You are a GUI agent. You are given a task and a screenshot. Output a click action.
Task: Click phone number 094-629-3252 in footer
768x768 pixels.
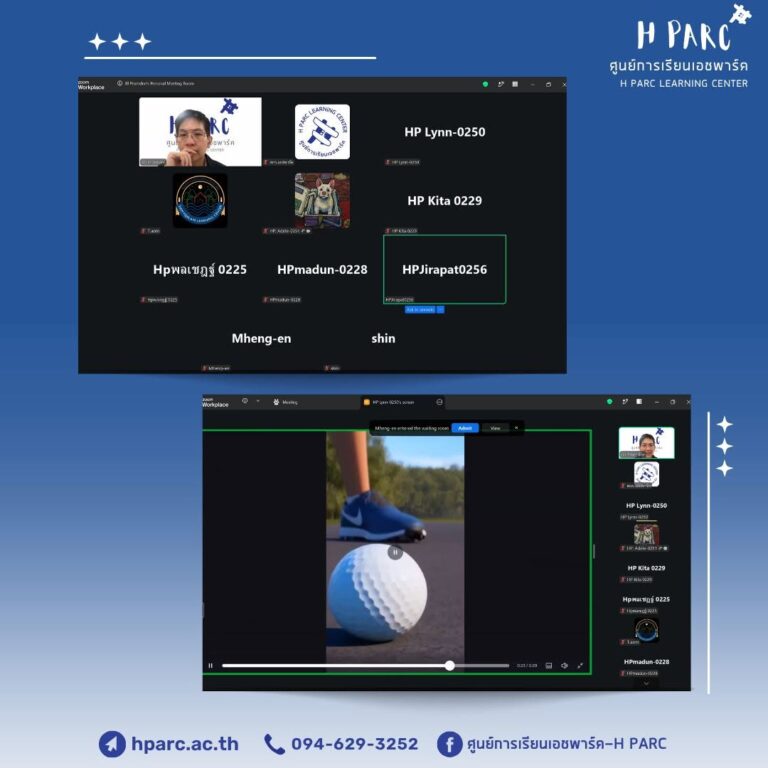pyautogui.click(x=355, y=744)
